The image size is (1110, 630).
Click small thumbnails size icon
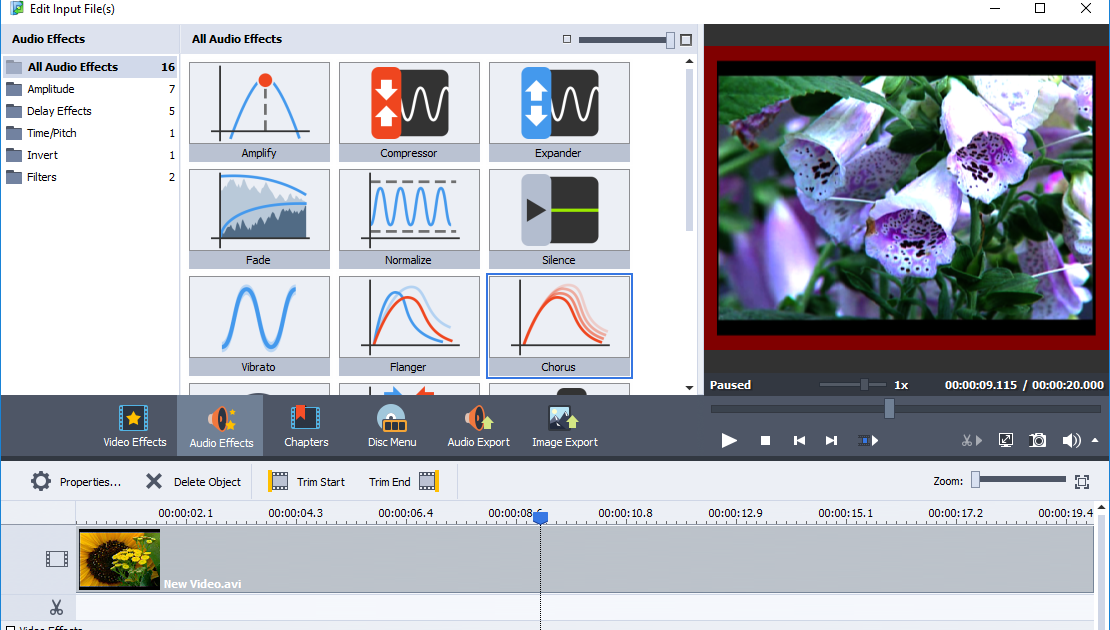[566, 40]
